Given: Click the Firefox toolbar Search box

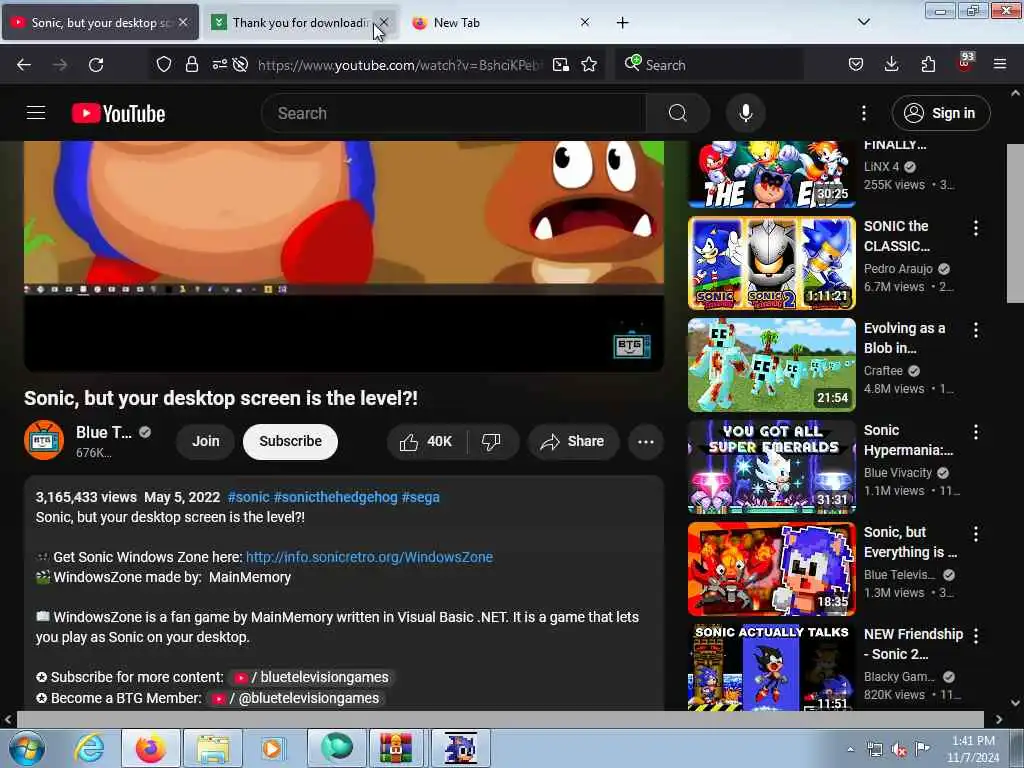Looking at the screenshot, I should (709, 65).
